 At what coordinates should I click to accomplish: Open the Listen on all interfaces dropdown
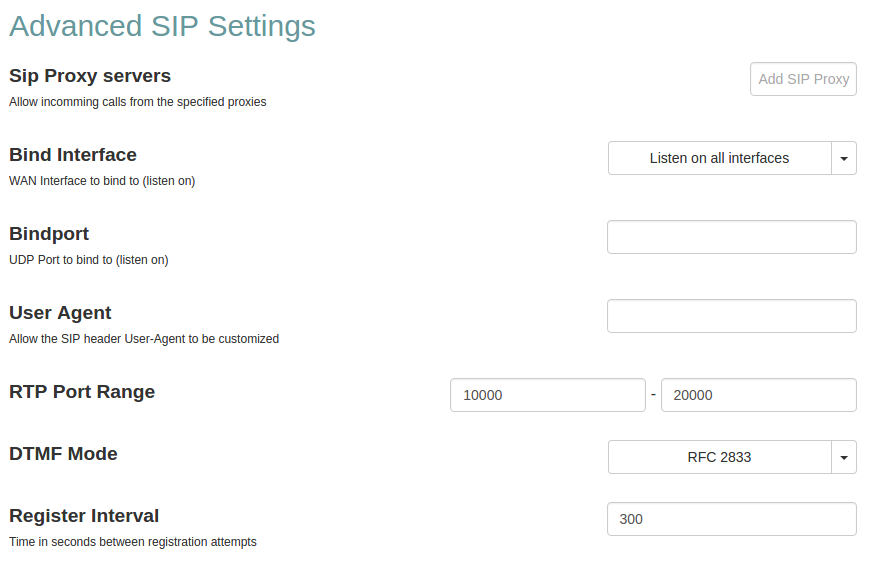(x=719, y=158)
